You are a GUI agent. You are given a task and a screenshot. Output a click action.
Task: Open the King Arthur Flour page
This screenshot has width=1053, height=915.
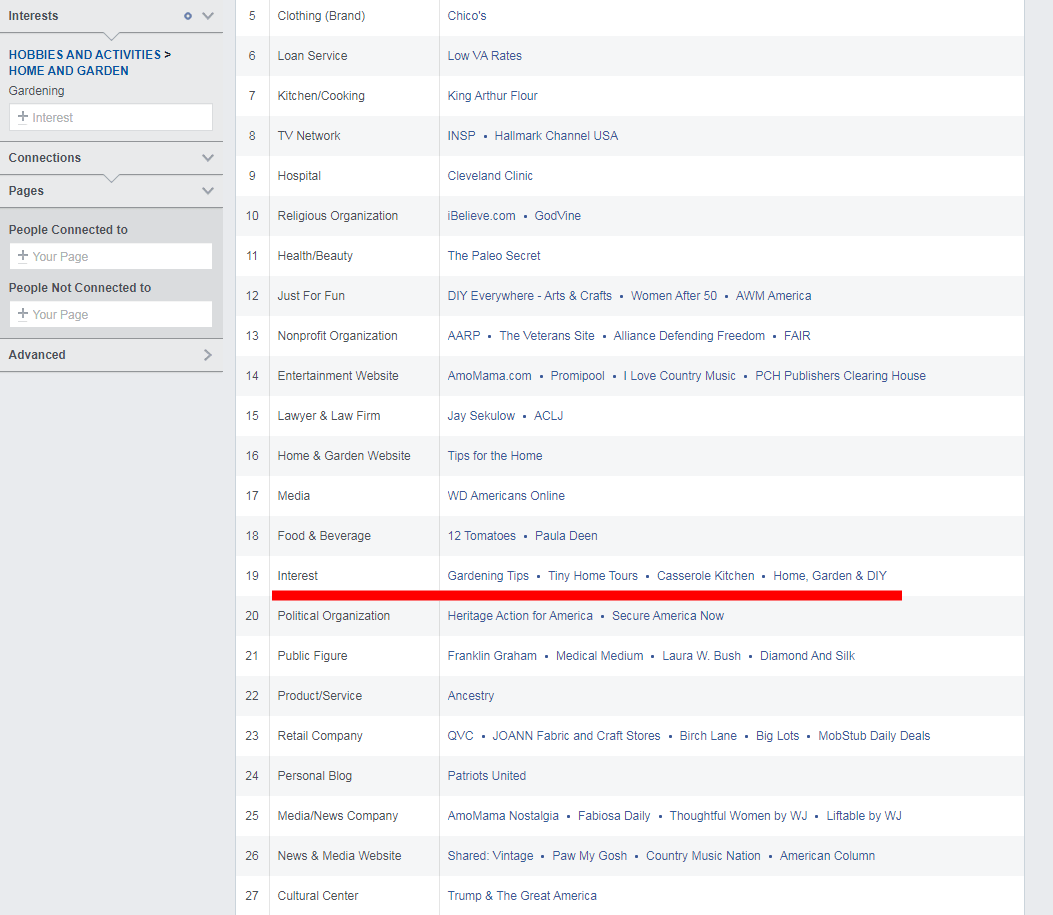point(492,96)
